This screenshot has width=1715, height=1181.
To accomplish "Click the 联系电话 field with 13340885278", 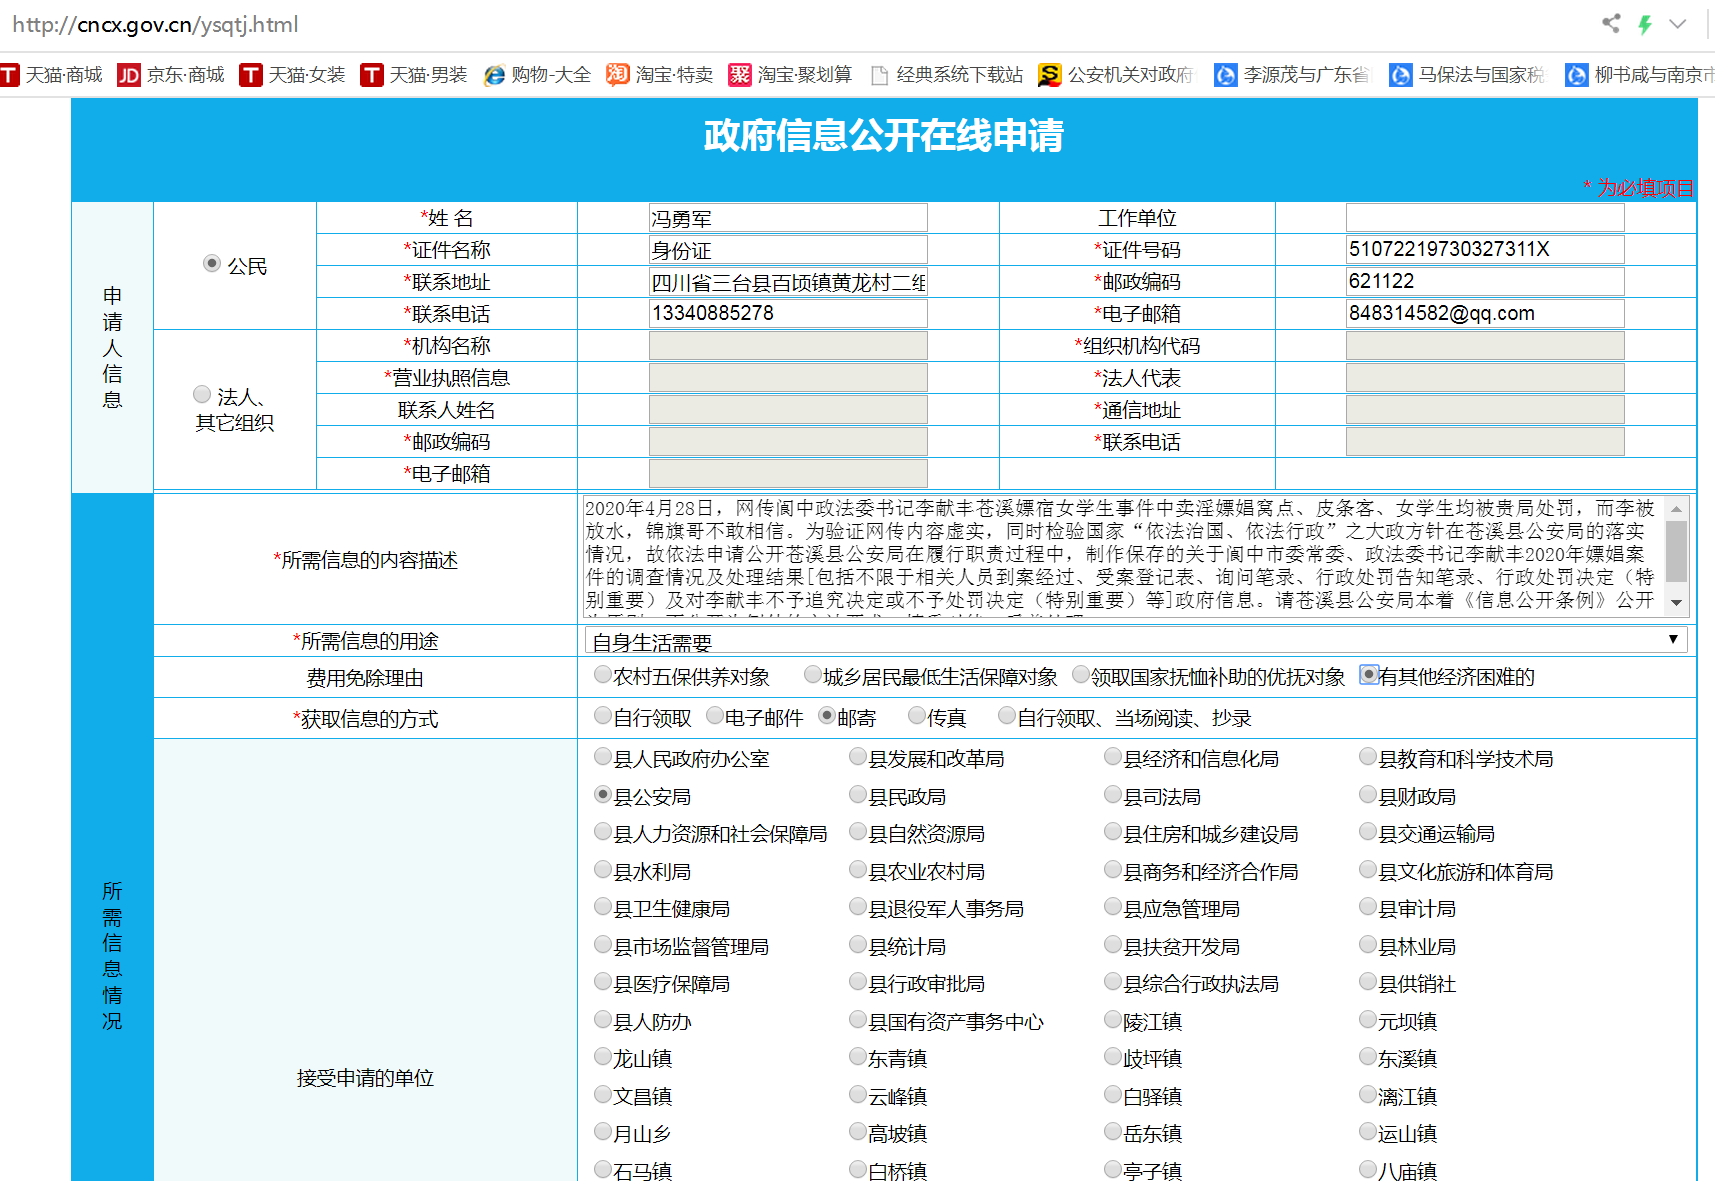I will (x=788, y=314).
